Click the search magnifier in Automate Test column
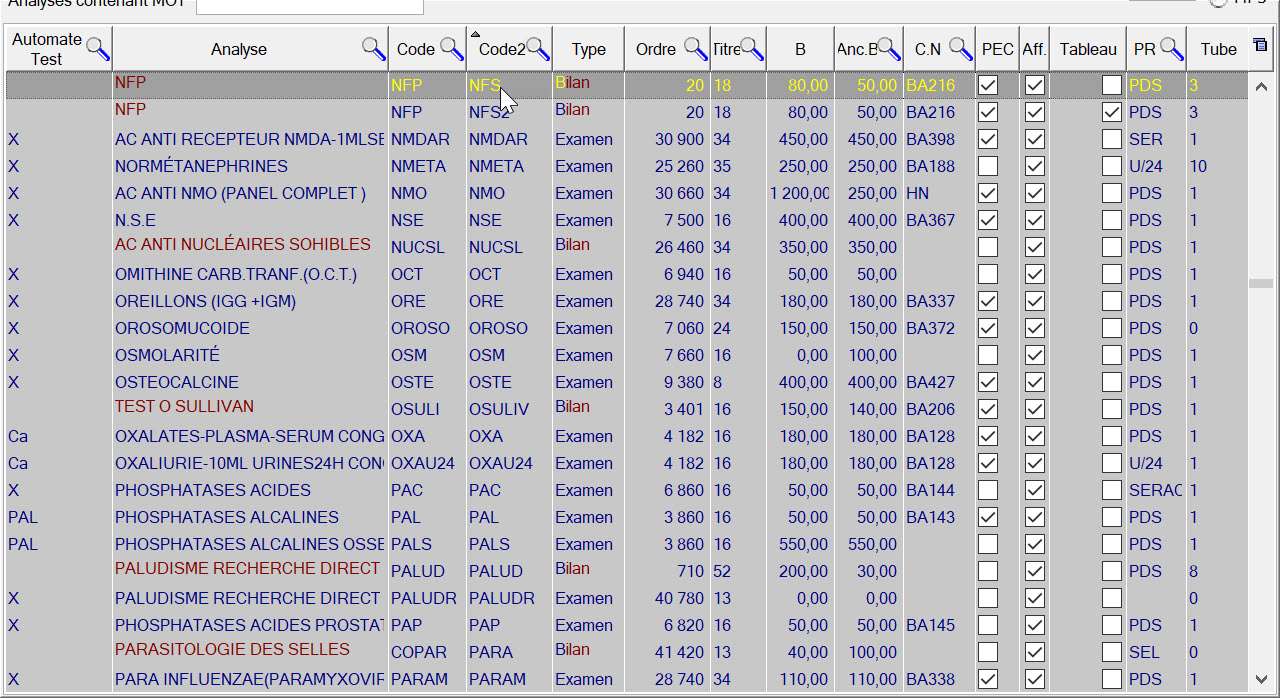 pyautogui.click(x=98, y=48)
